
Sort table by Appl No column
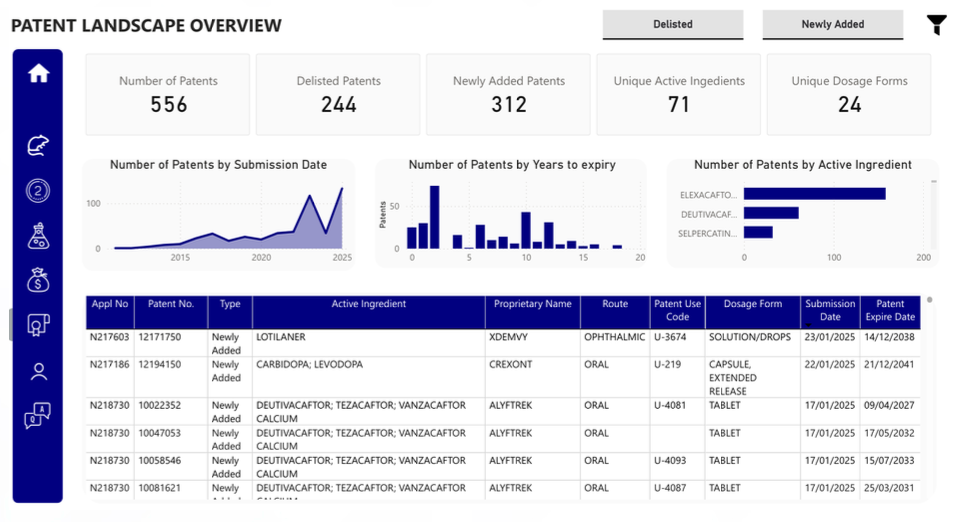[x=110, y=312]
